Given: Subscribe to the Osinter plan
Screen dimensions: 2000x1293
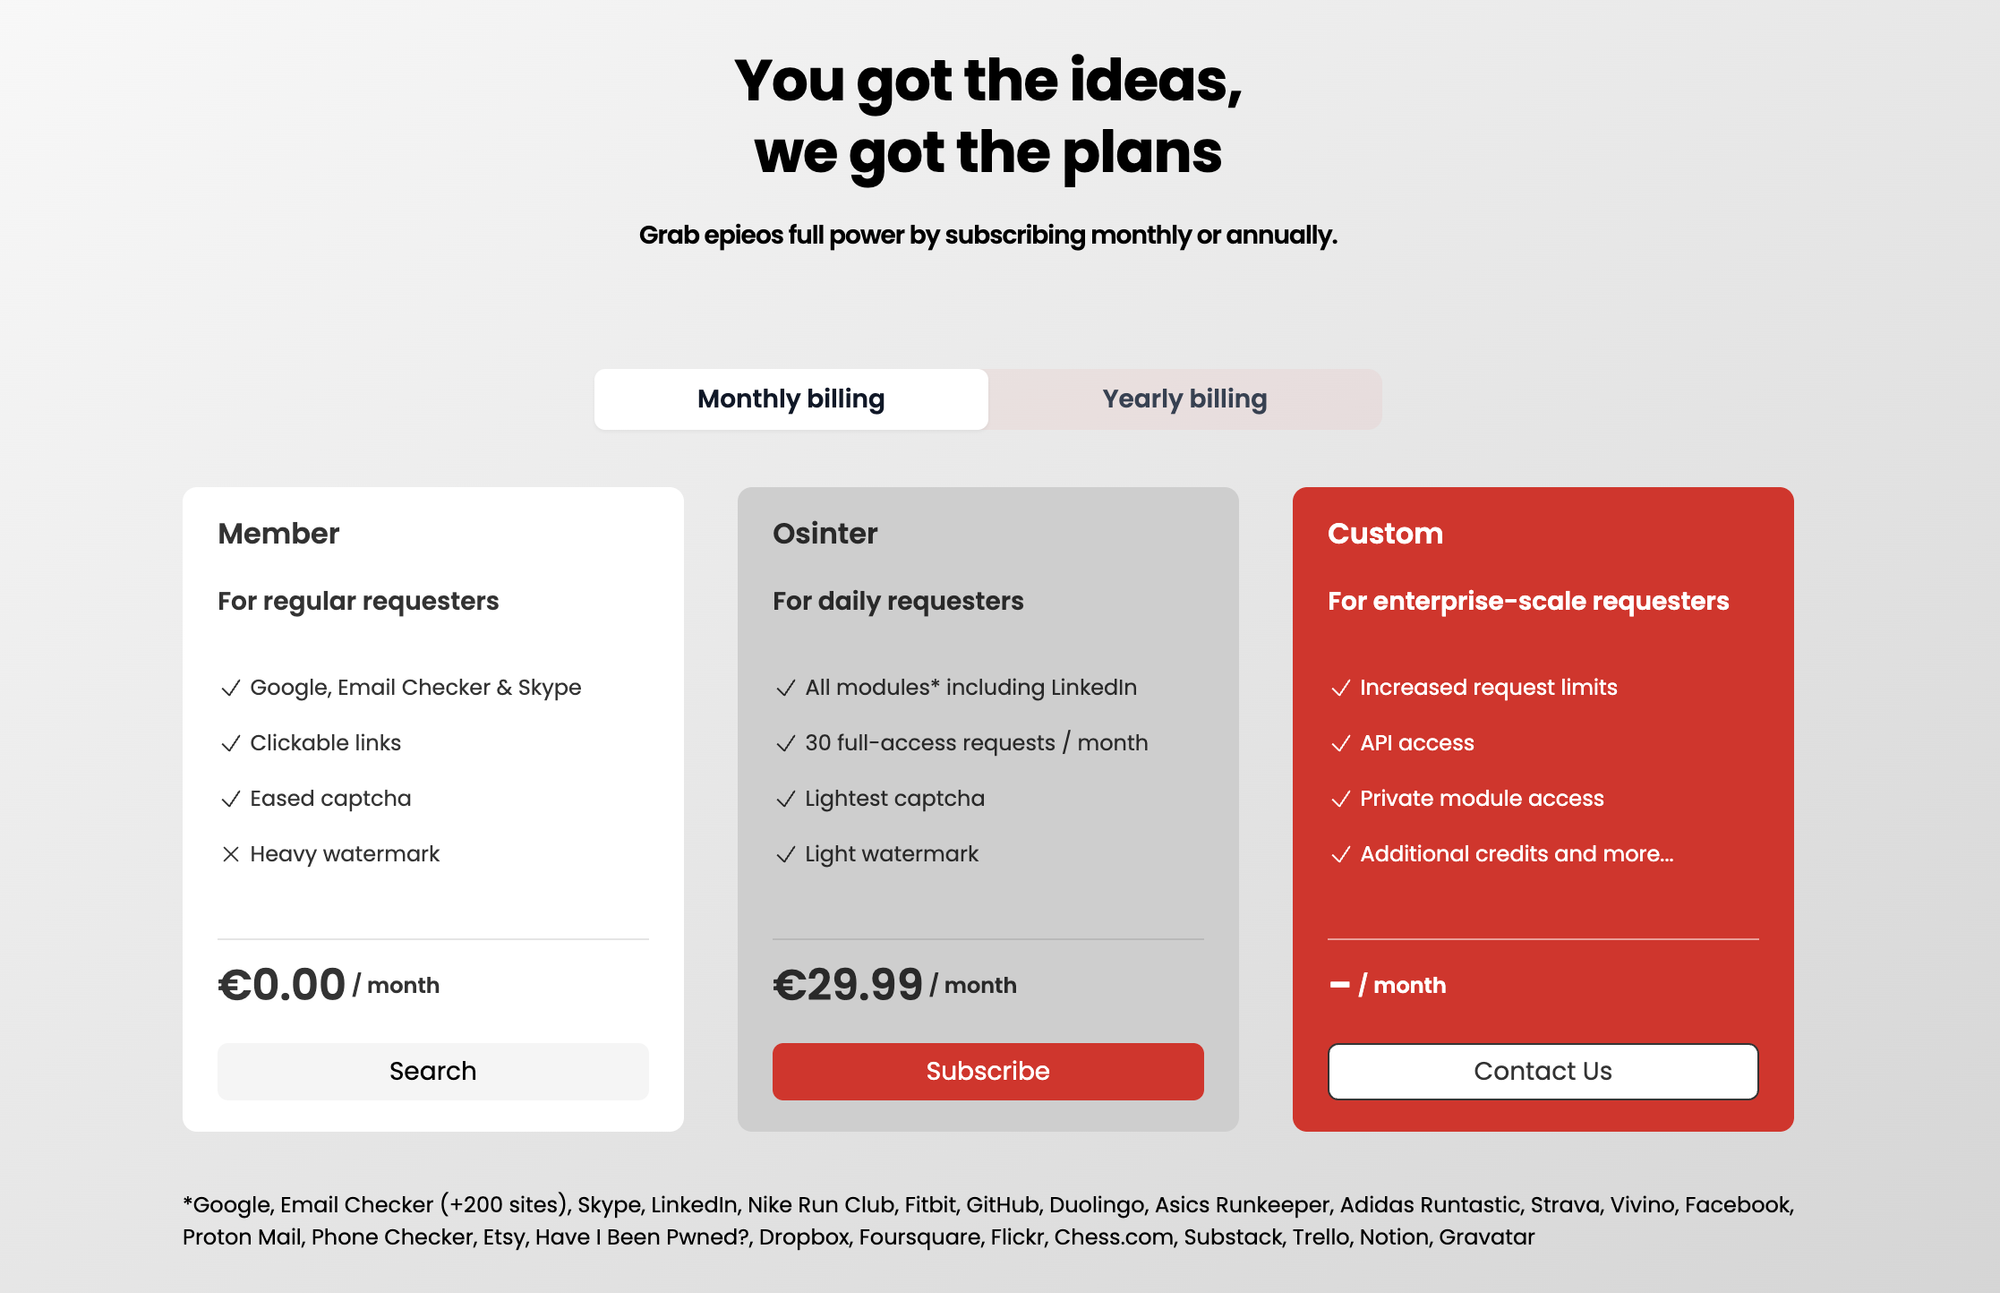Looking at the screenshot, I should [x=988, y=1071].
